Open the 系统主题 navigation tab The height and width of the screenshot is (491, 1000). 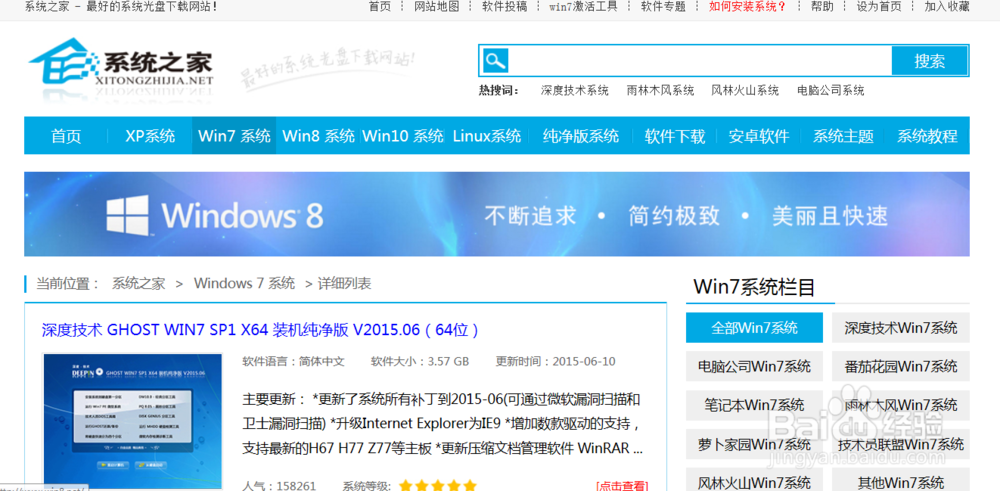point(843,136)
